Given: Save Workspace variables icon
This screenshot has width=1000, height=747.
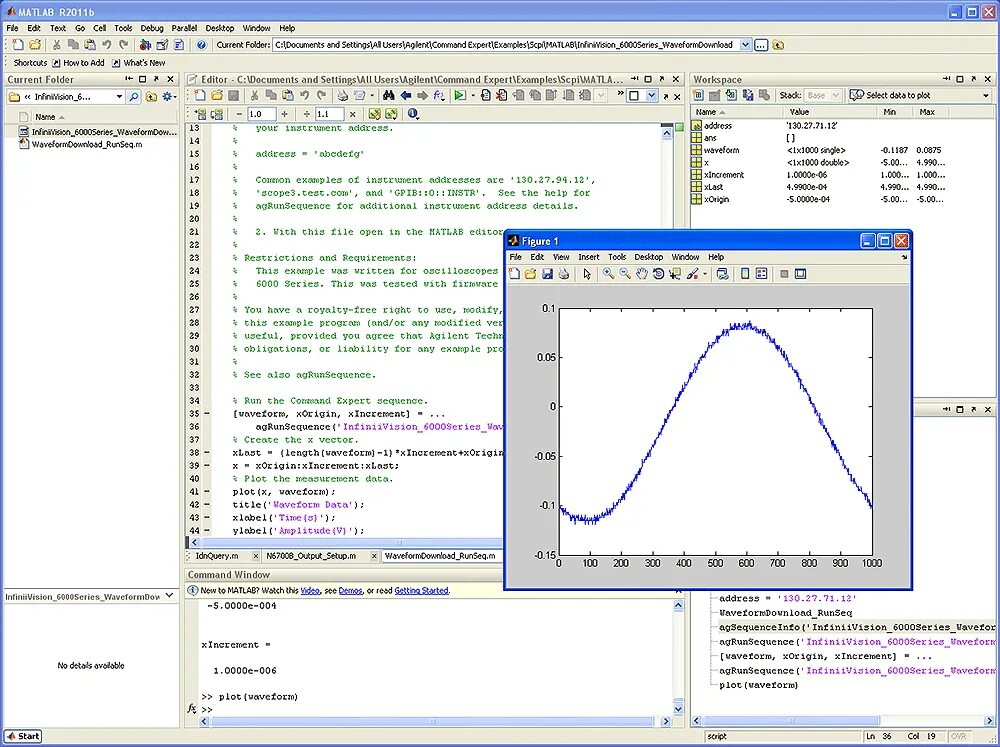Looking at the screenshot, I should click(x=747, y=95).
